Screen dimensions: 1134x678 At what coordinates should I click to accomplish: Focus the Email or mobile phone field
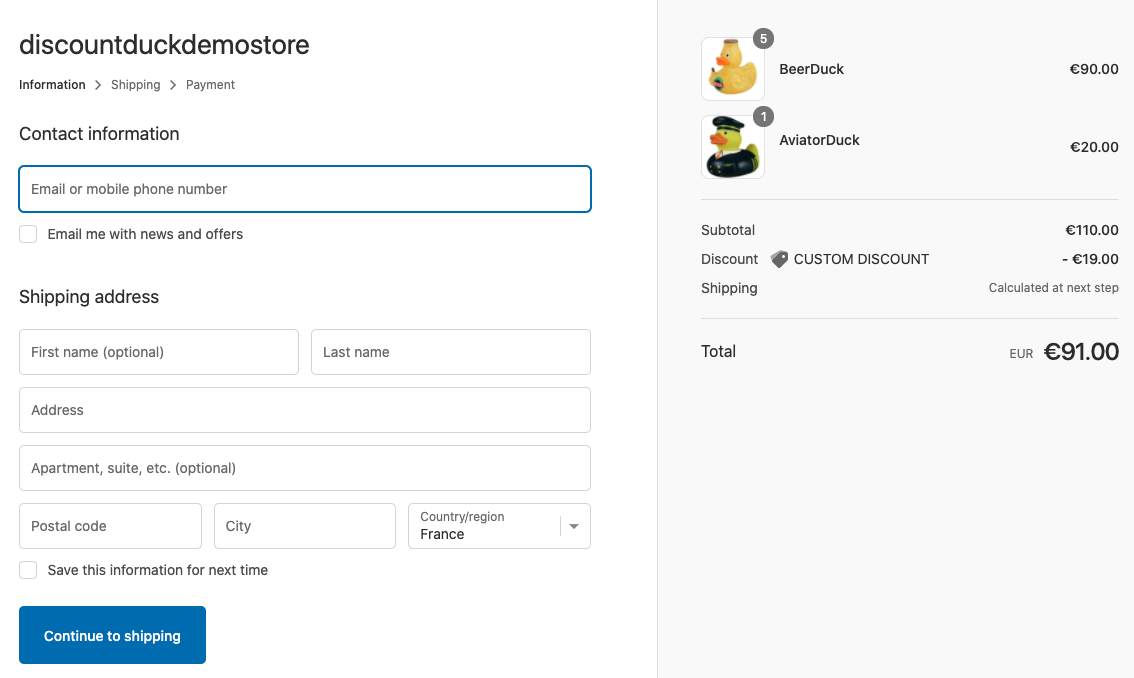[x=305, y=189]
